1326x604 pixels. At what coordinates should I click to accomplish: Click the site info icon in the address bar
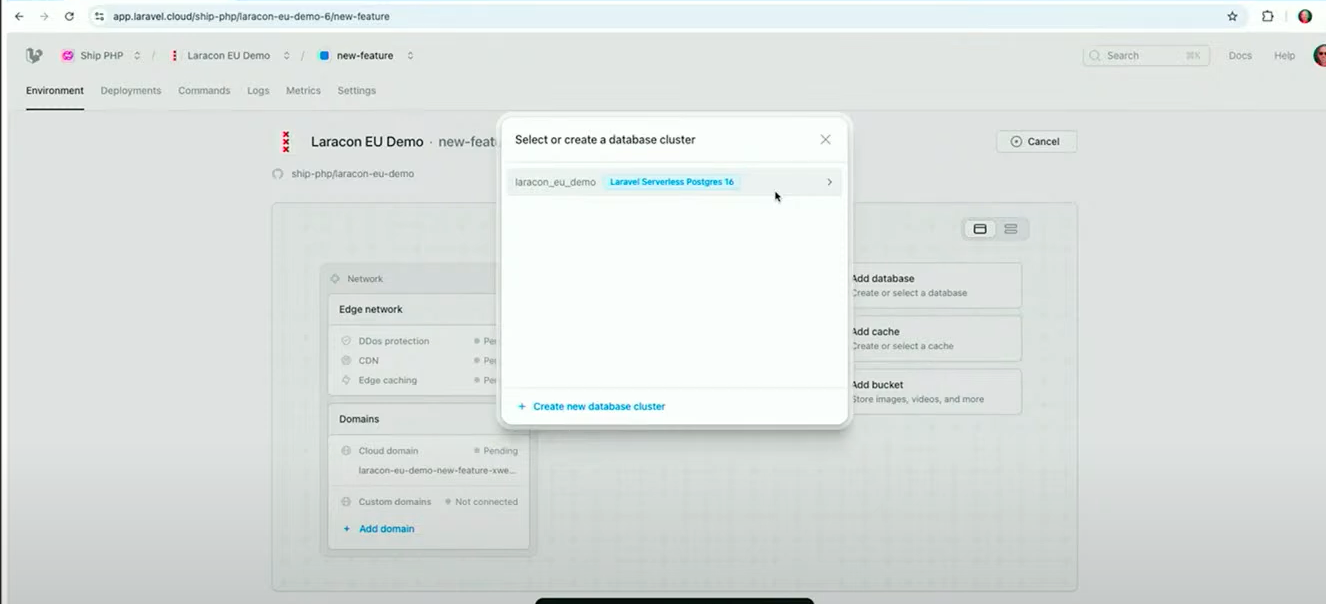[99, 16]
